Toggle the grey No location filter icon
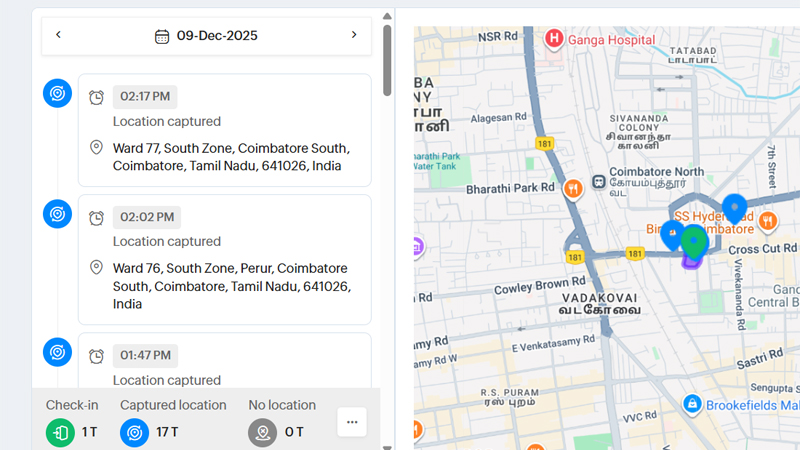 pyautogui.click(x=263, y=432)
